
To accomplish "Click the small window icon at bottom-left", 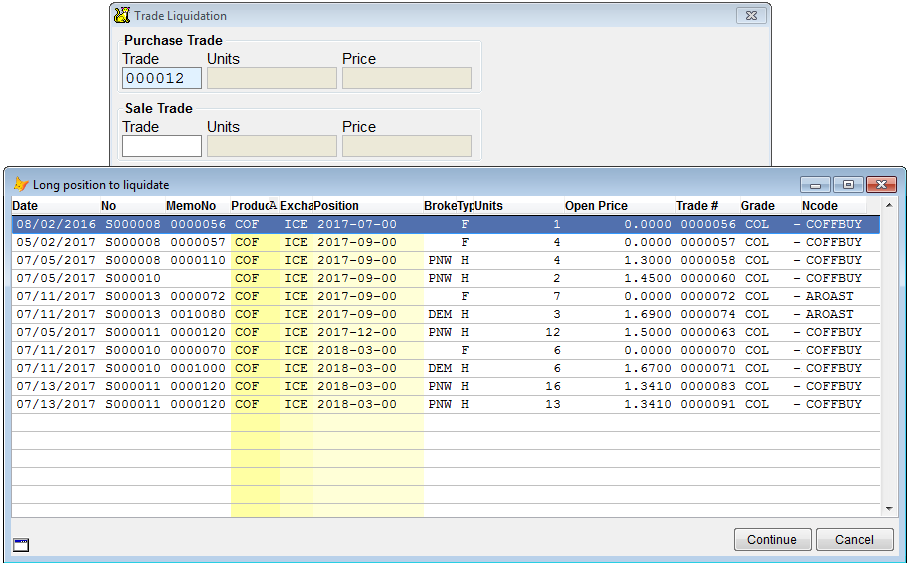I will [21, 544].
